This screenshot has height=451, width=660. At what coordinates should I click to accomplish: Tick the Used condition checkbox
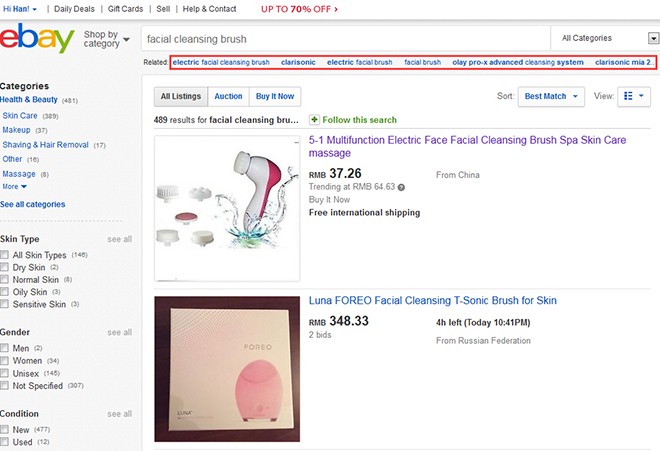click(x=5, y=441)
